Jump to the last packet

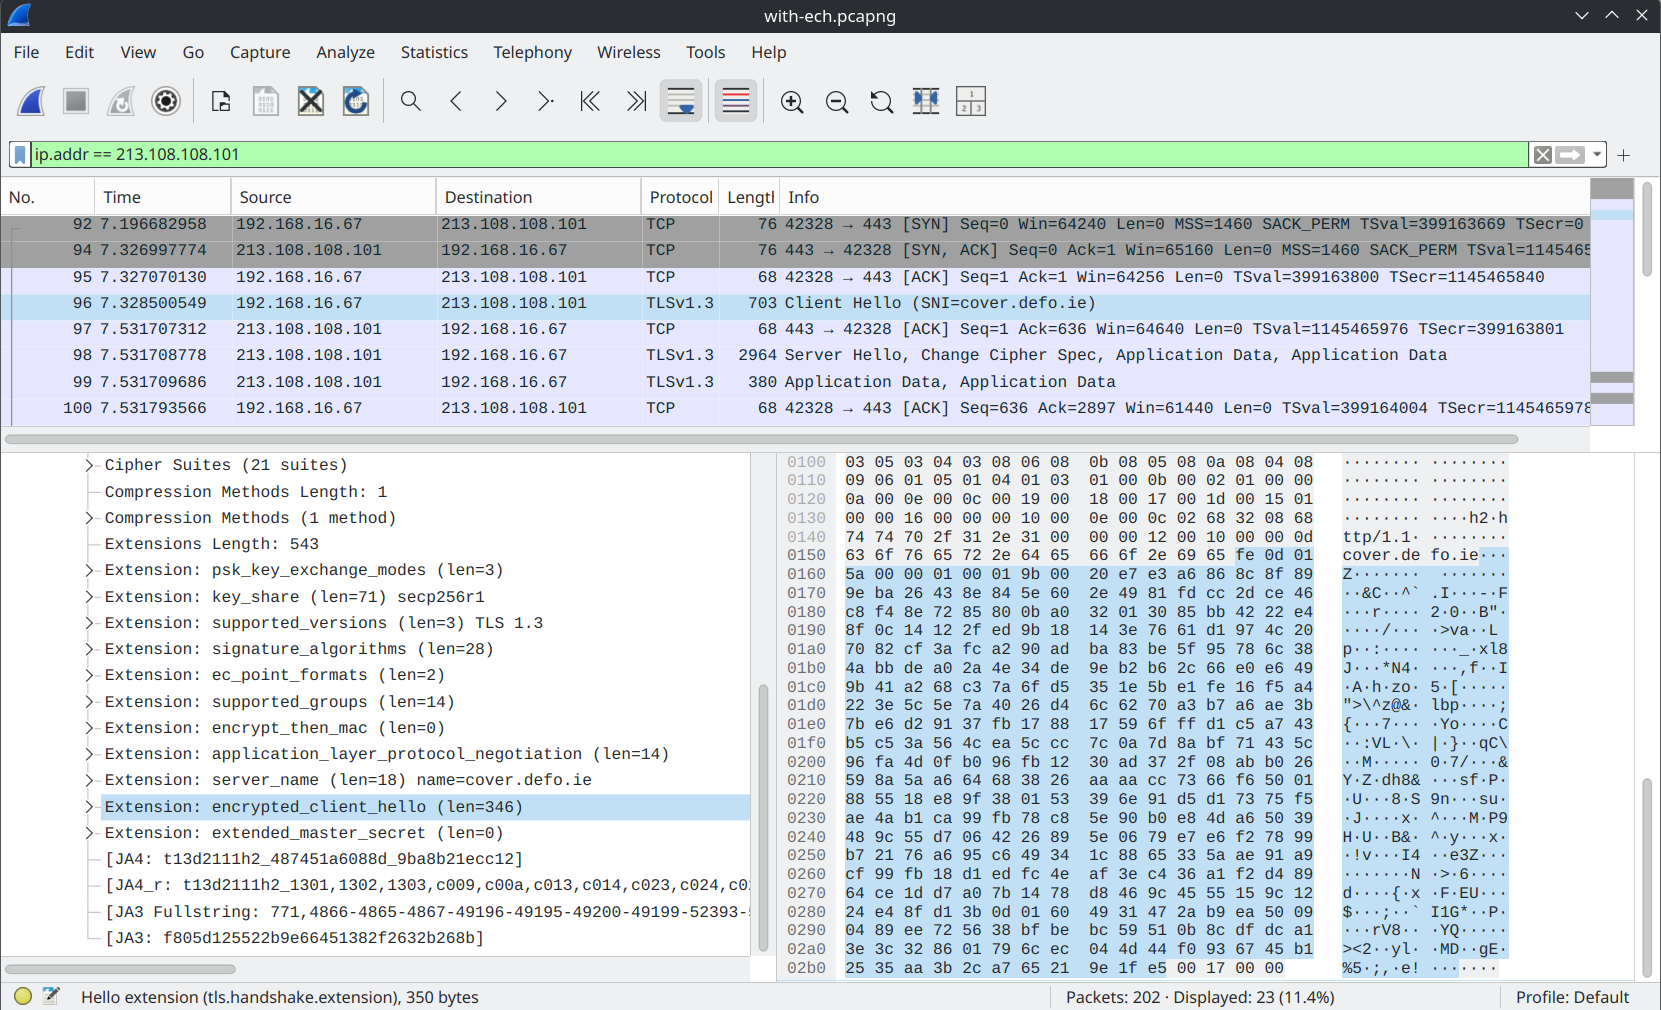tap(636, 101)
